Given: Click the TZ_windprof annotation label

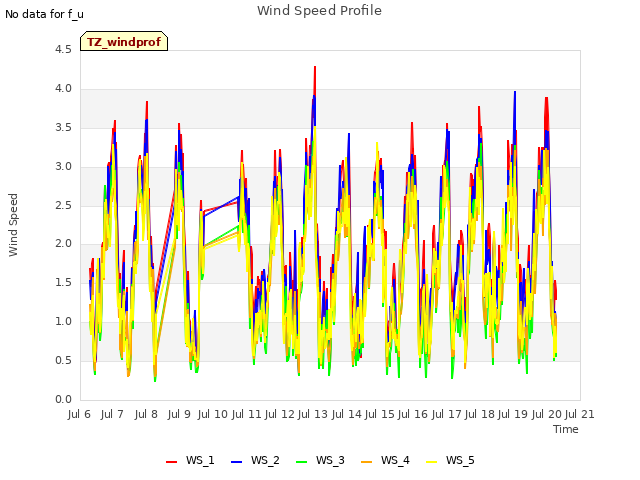Looking at the screenshot, I should 124,42.
